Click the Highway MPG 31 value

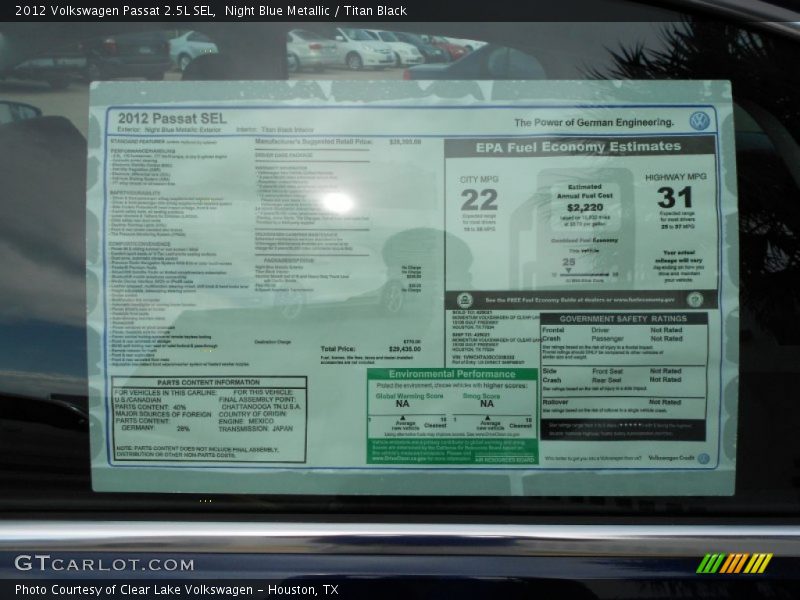click(675, 197)
